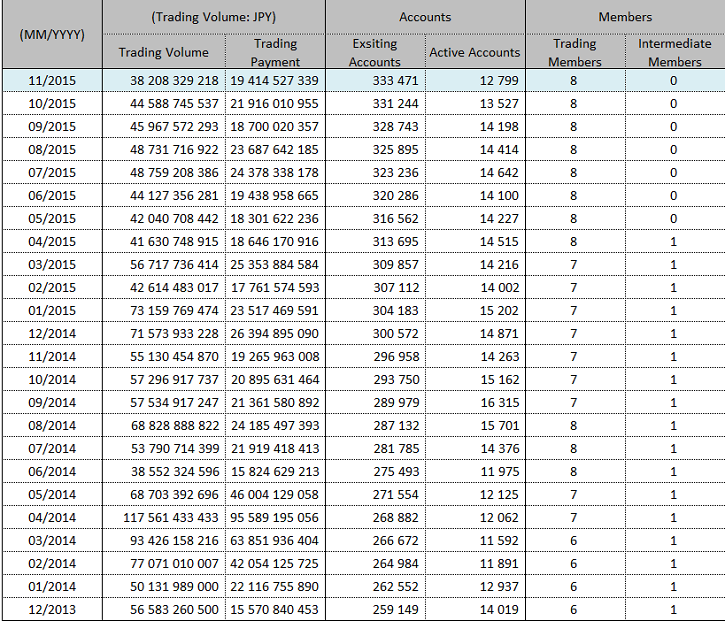
Task: Select the 05/2015 date cell
Action: (52, 218)
